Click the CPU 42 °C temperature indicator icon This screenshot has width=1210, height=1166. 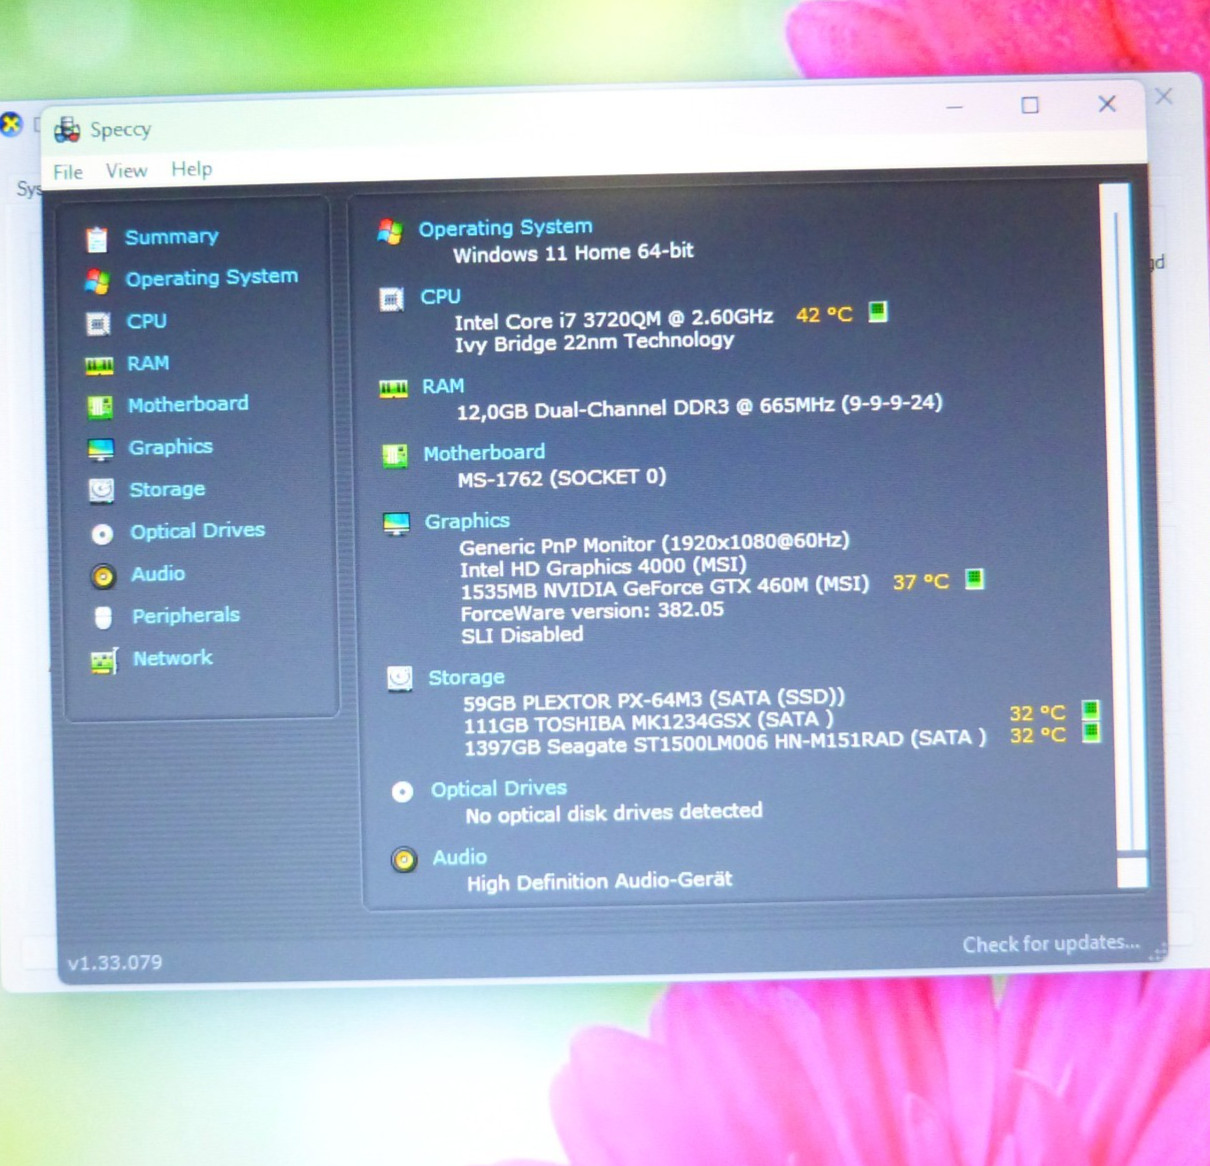pos(878,312)
